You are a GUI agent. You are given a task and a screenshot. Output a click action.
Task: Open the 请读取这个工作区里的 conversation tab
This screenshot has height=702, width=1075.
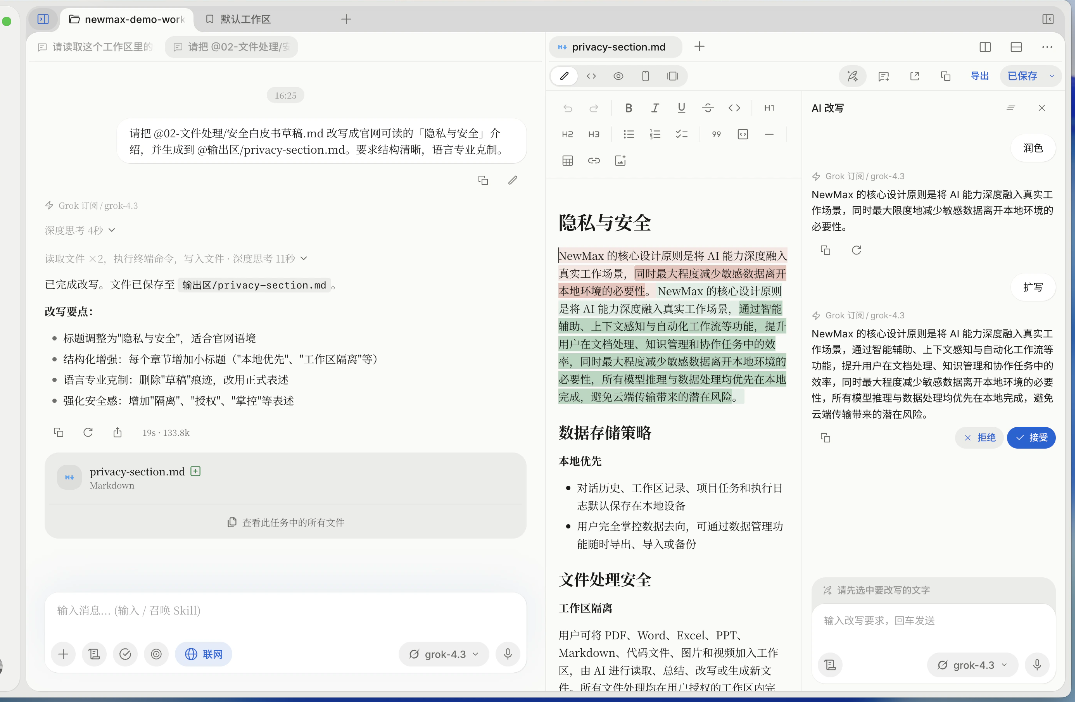click(95, 47)
